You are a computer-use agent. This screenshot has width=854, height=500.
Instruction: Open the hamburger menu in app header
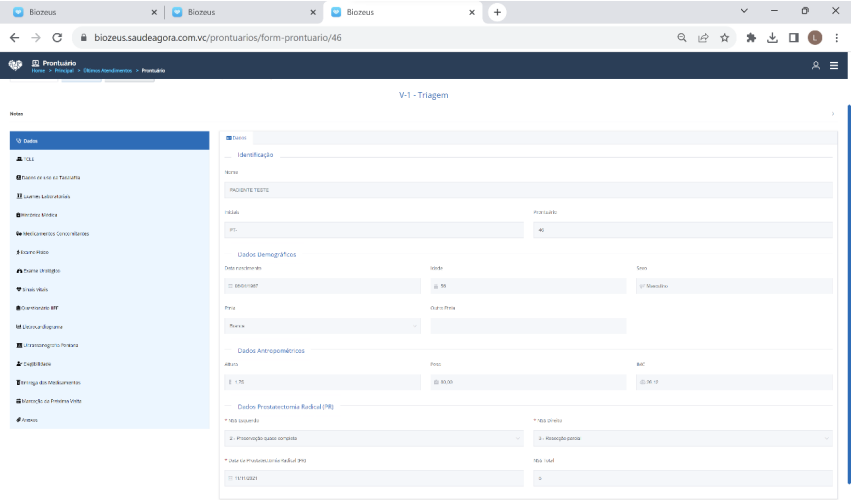(x=834, y=65)
